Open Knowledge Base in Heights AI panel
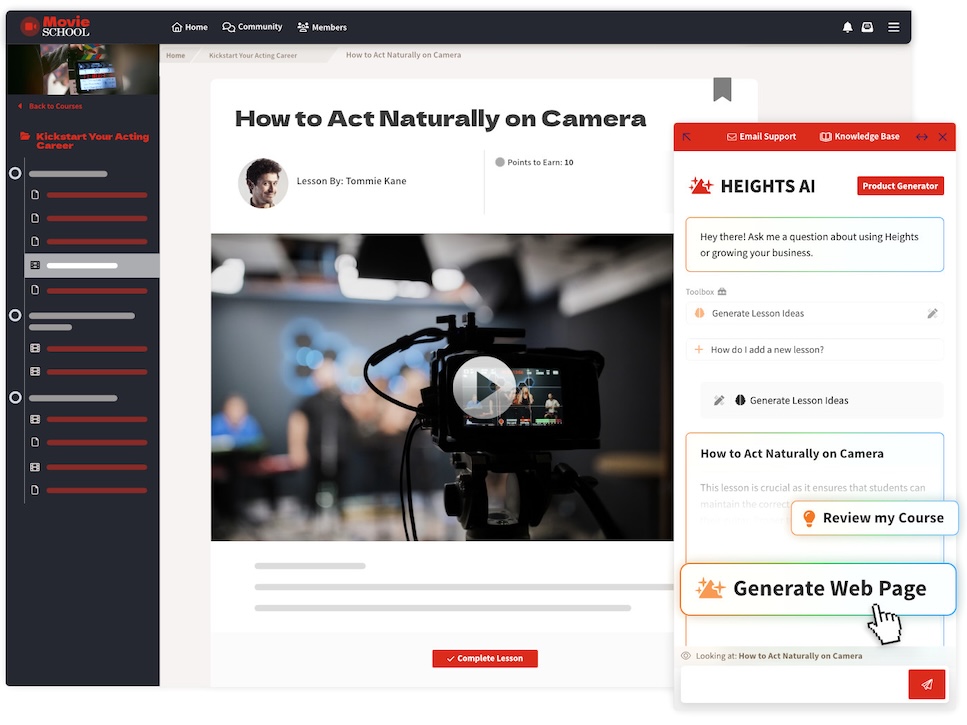The width and height of the screenshot is (967, 725). (x=860, y=137)
